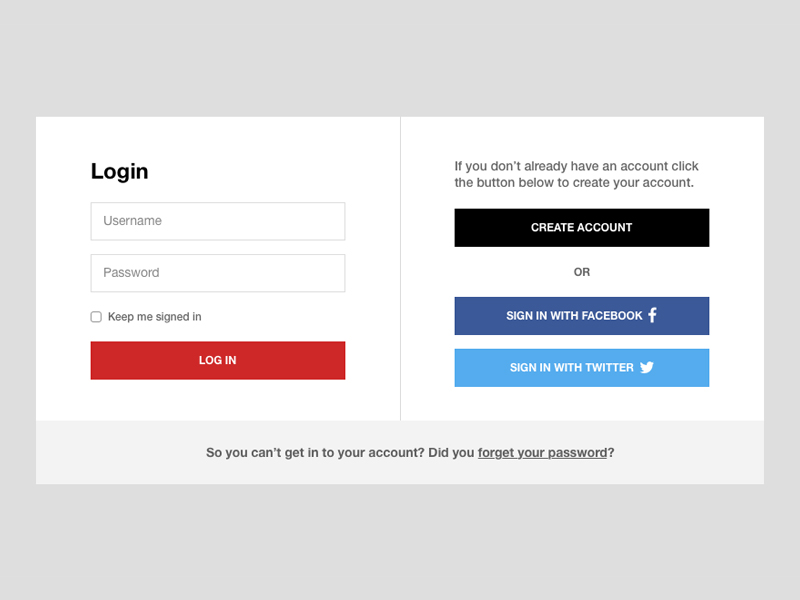
Task: Click the CREATE ACCOUNT button
Action: pos(581,227)
